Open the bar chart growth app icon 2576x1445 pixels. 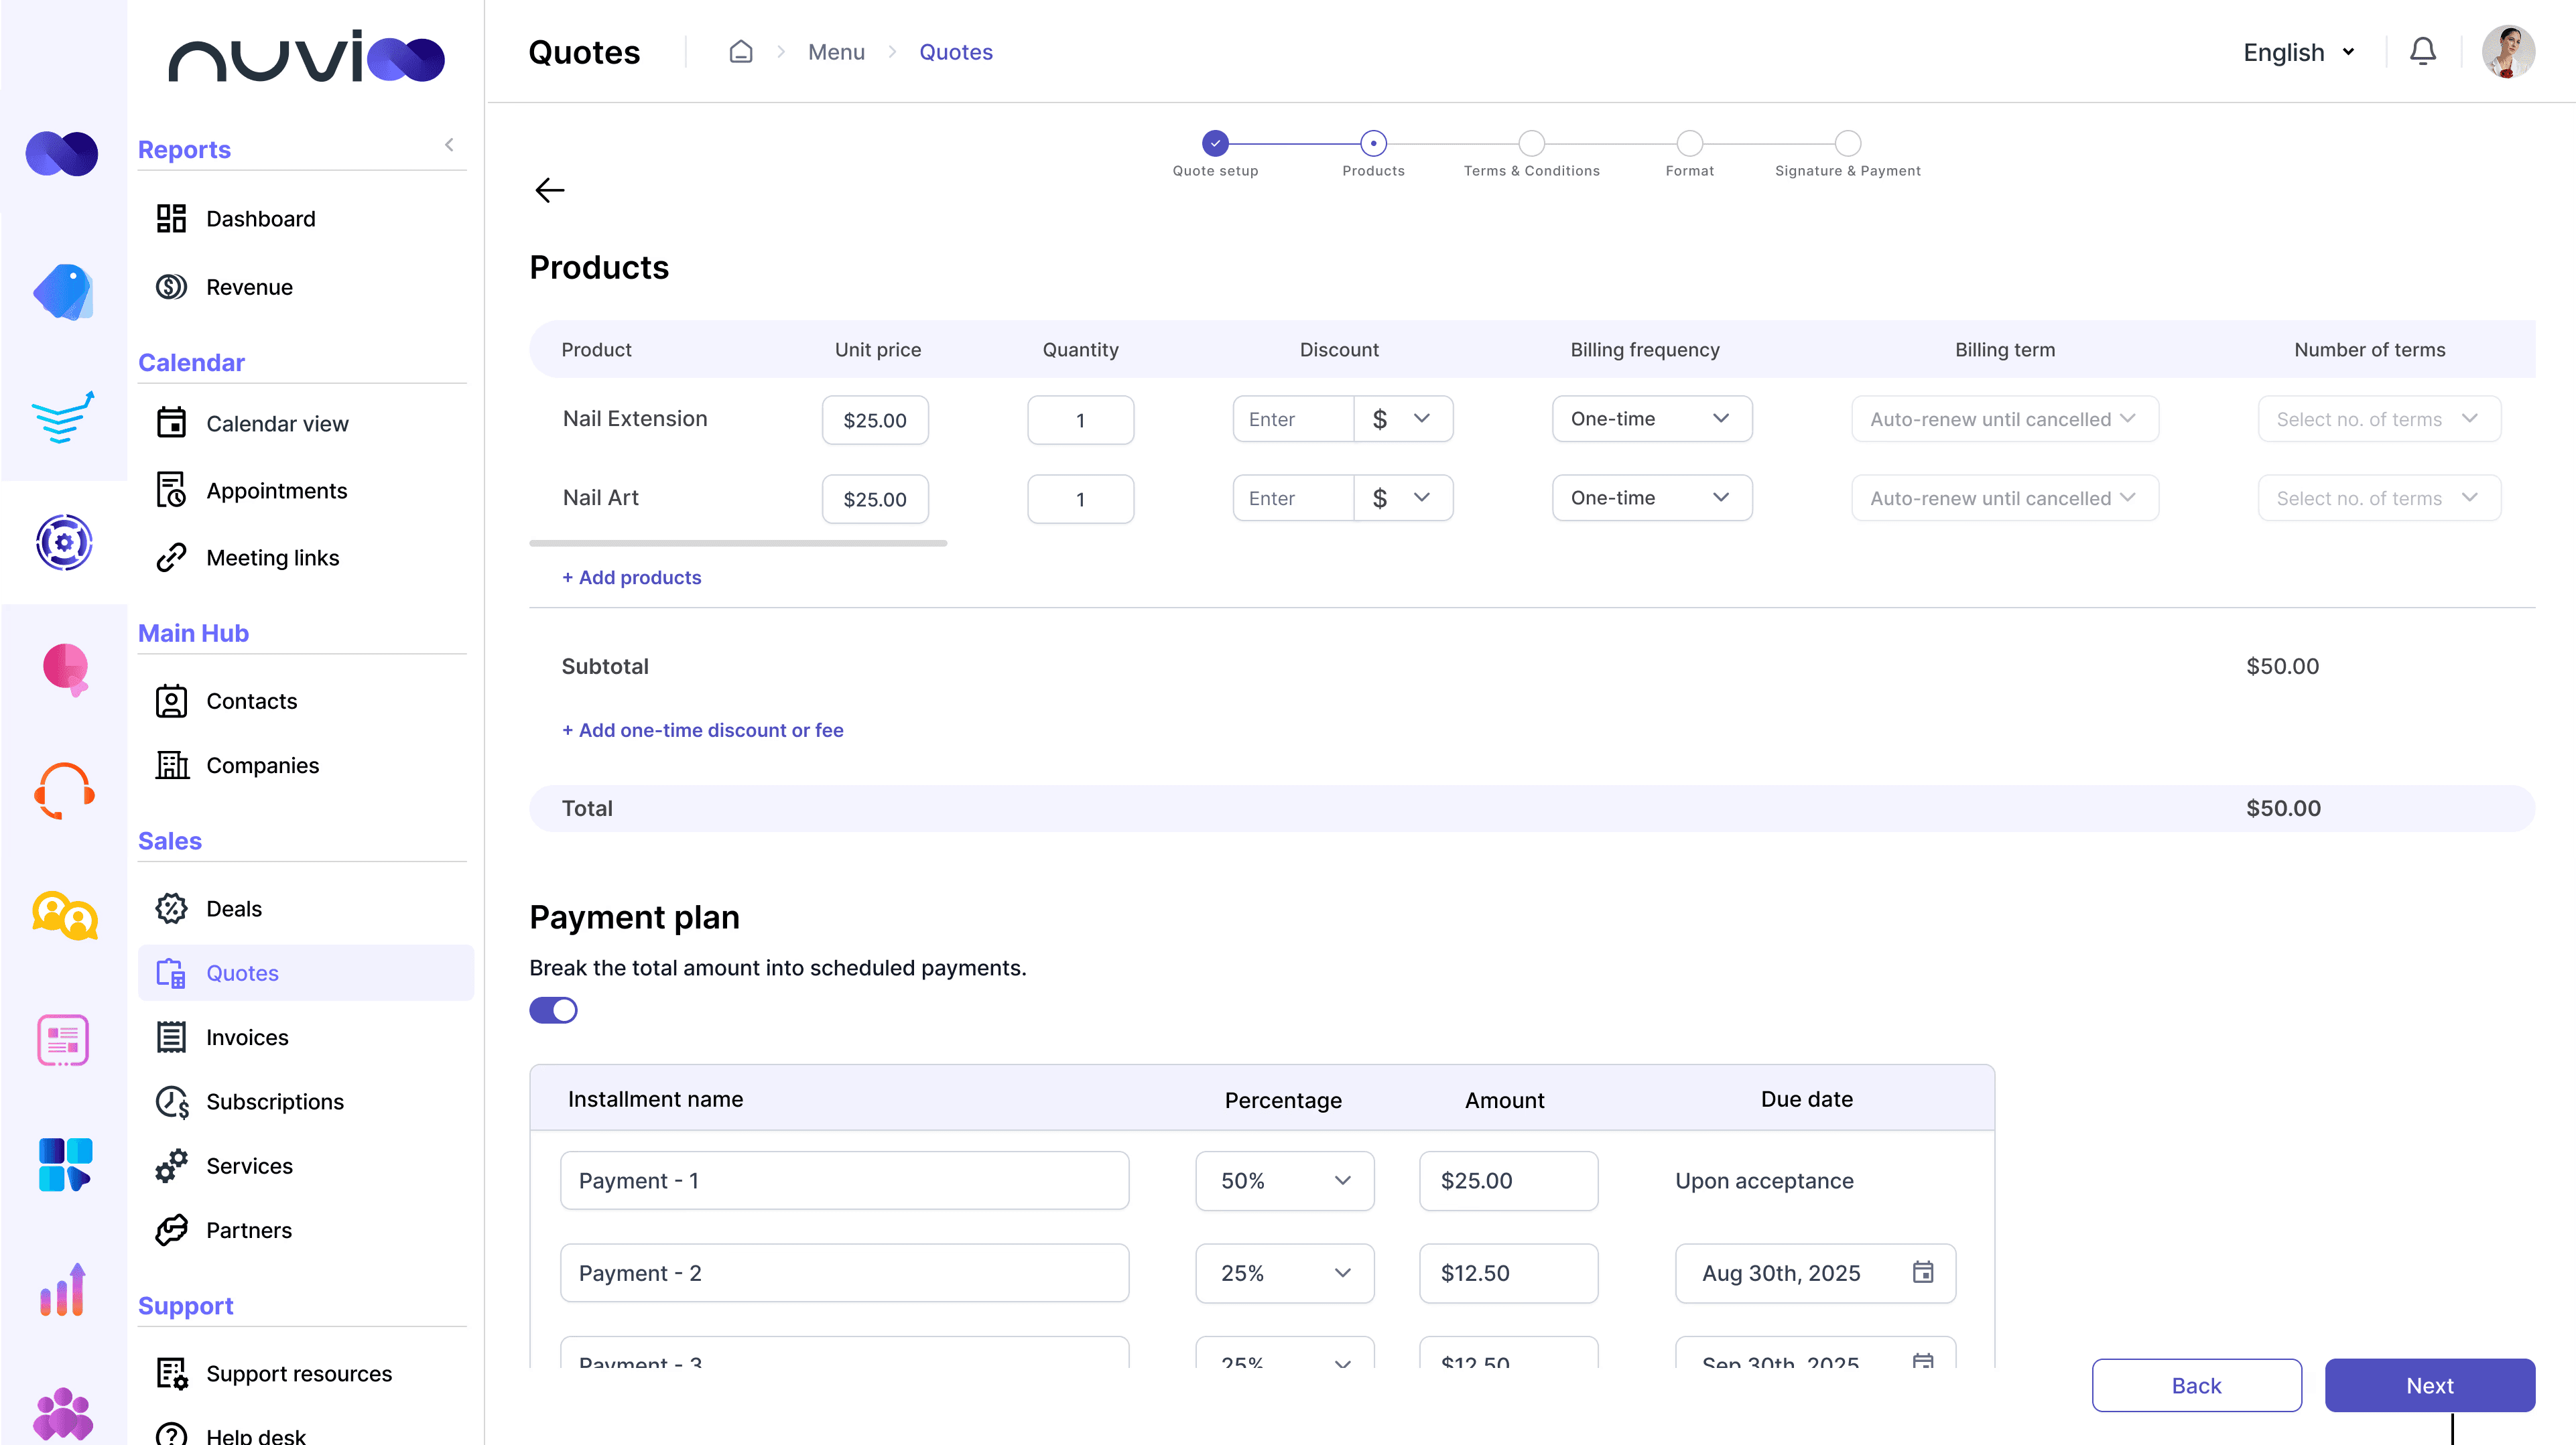click(x=64, y=1290)
